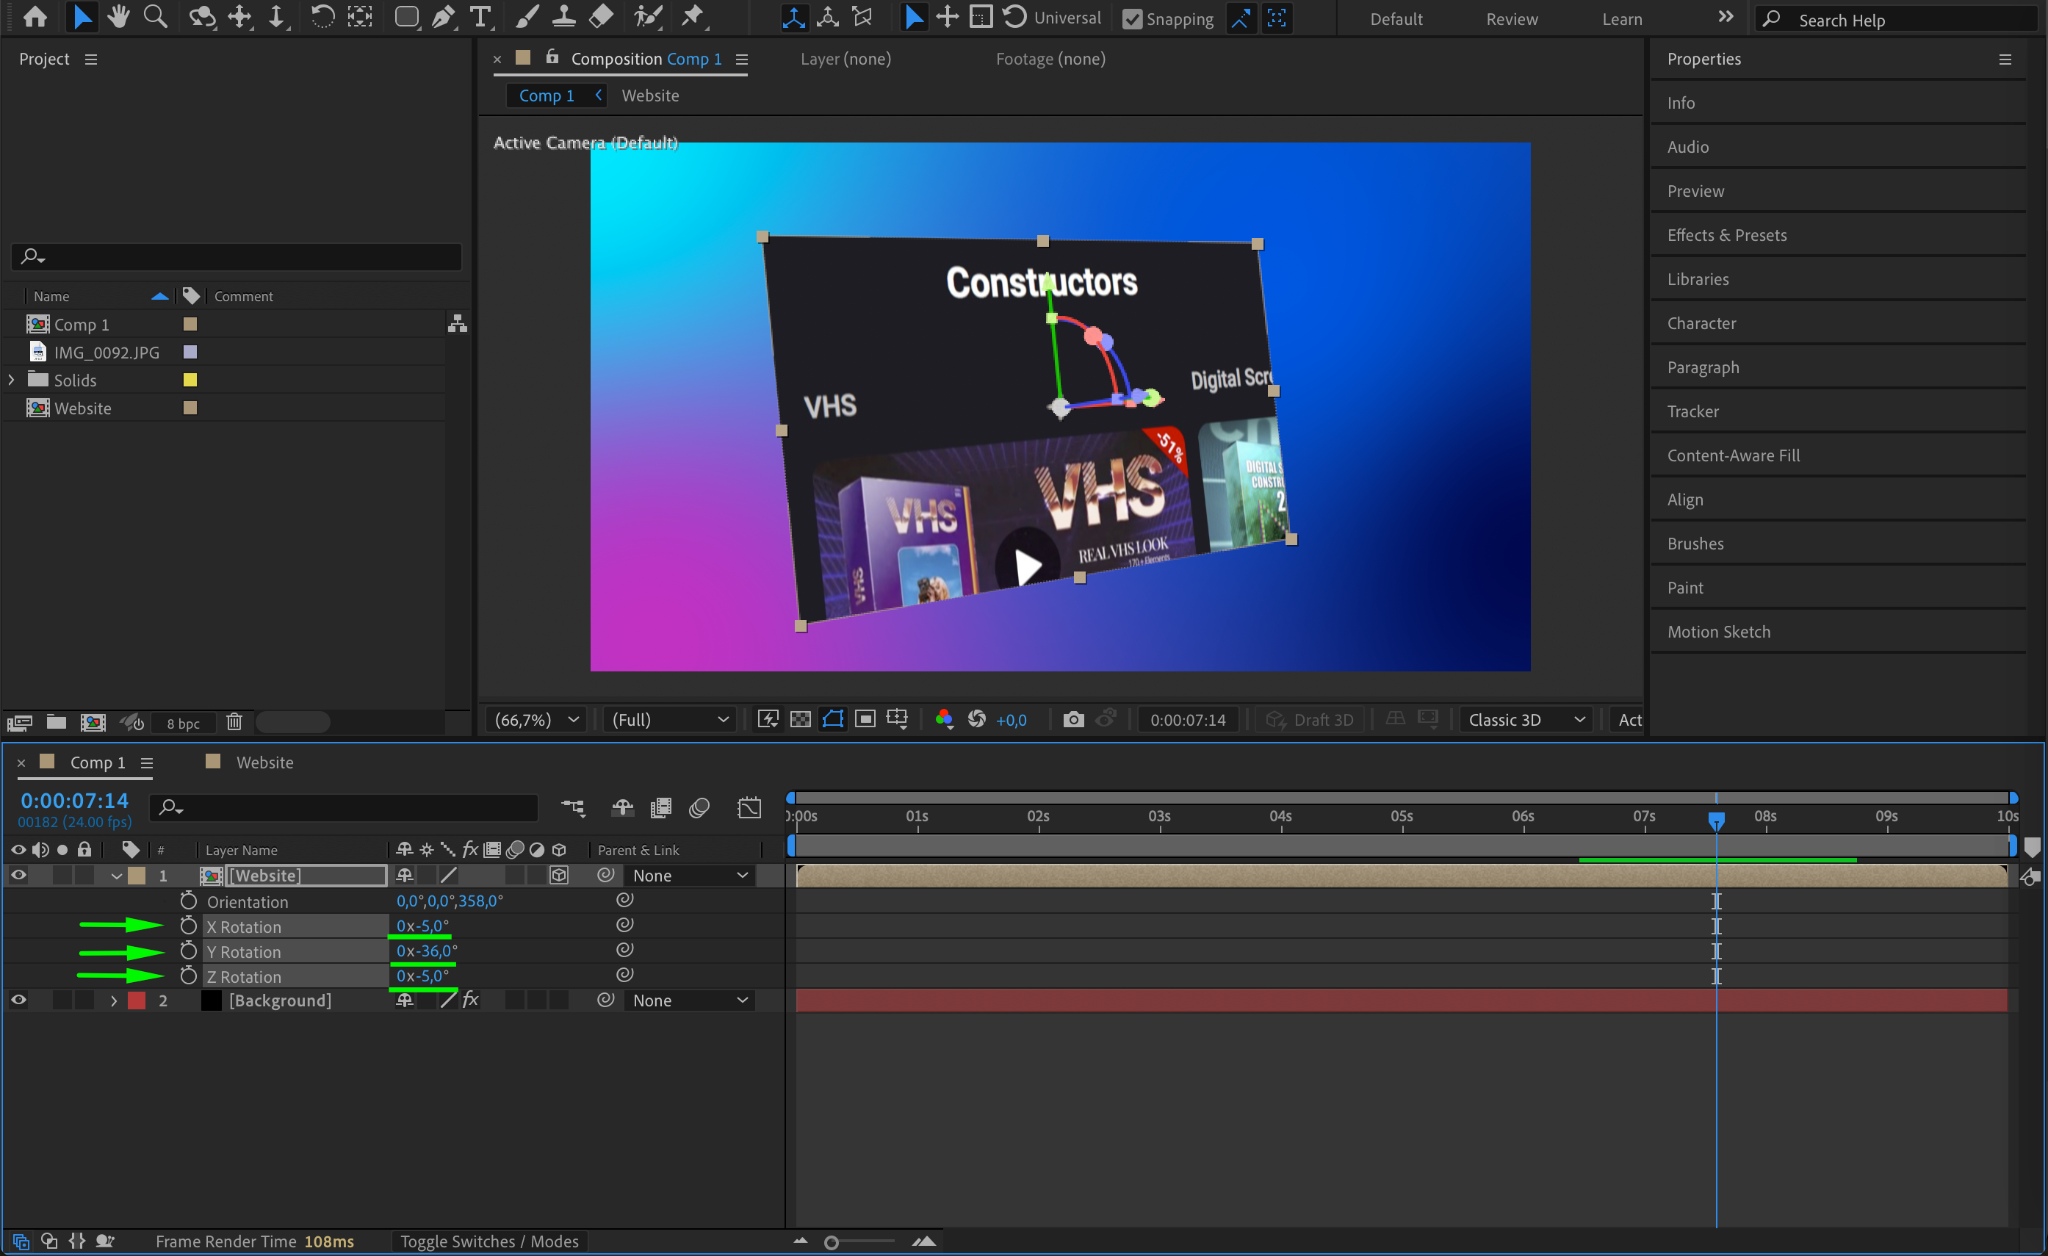The image size is (2048, 1256).
Task: Expand the Solids folder
Action: click(x=12, y=380)
